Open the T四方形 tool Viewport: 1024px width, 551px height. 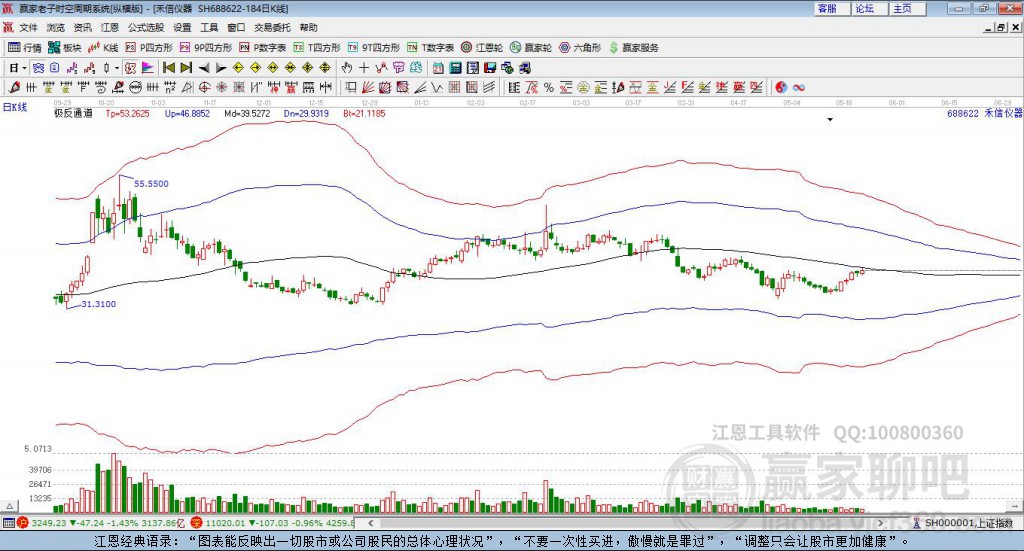[x=317, y=48]
